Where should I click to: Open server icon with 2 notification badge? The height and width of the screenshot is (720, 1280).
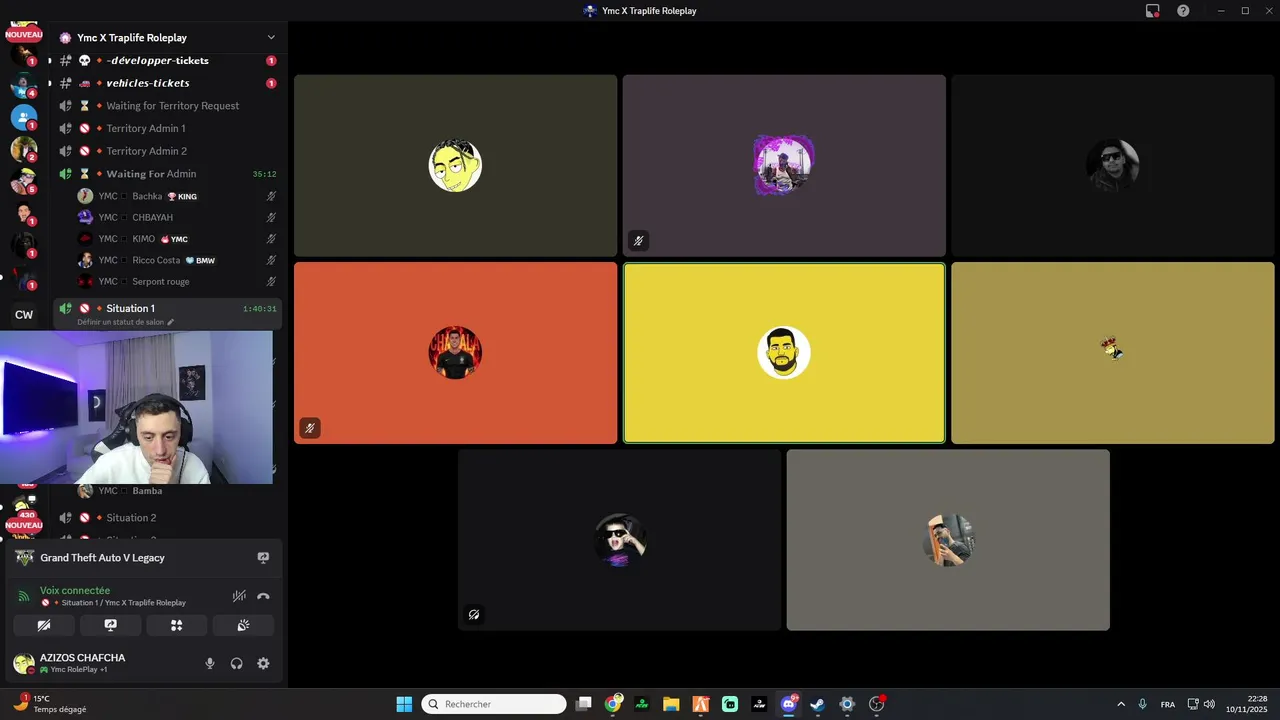[24, 149]
